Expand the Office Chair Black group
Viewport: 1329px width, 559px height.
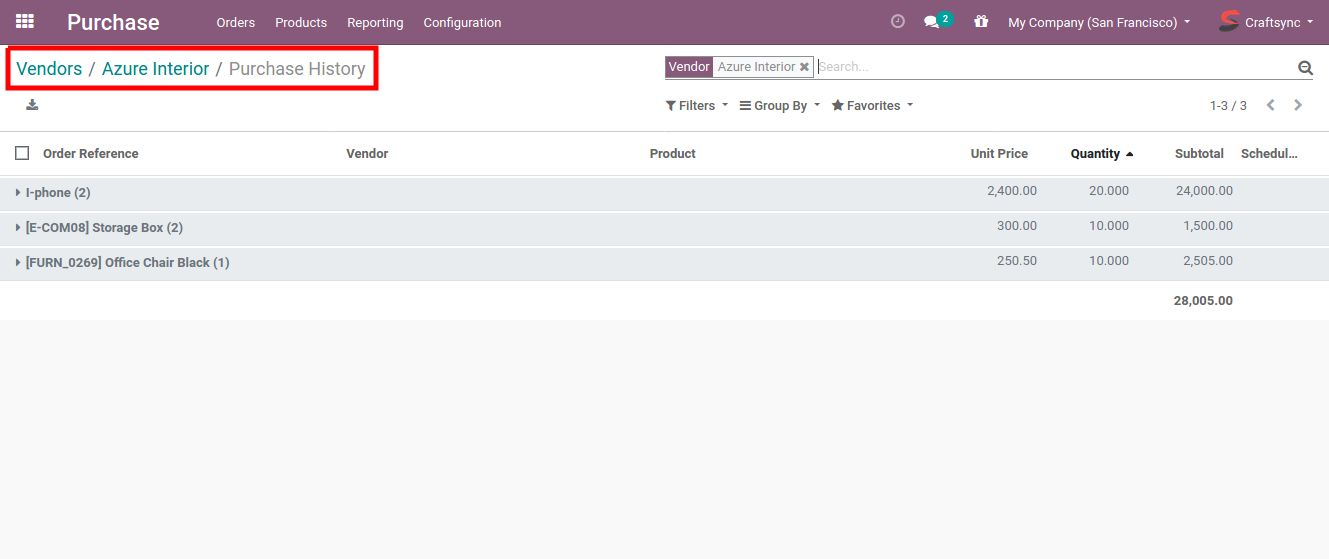126,263
